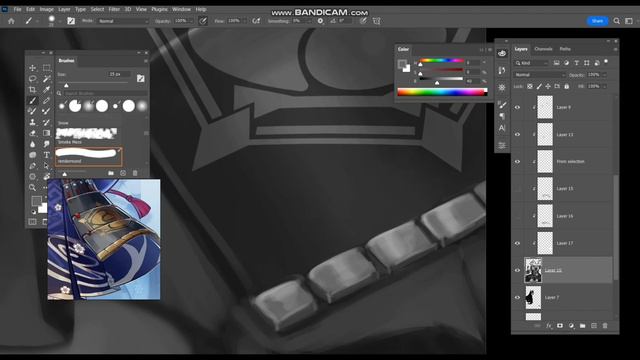Viewport: 640px width, 360px height.
Task: Switch to the Channels tab
Action: 543,49
